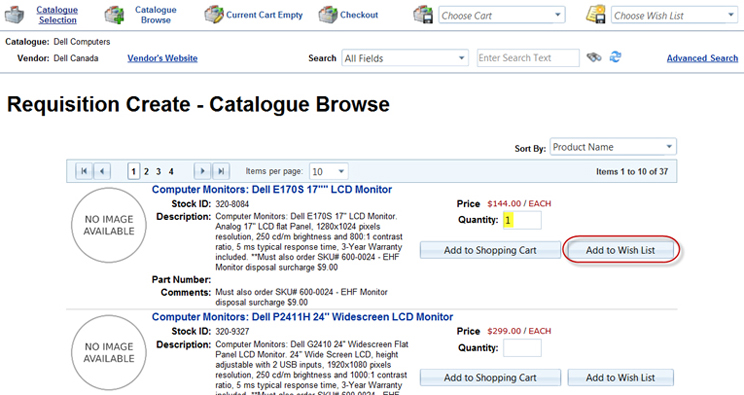Open the Choose Wish List dropdown

(x=674, y=15)
